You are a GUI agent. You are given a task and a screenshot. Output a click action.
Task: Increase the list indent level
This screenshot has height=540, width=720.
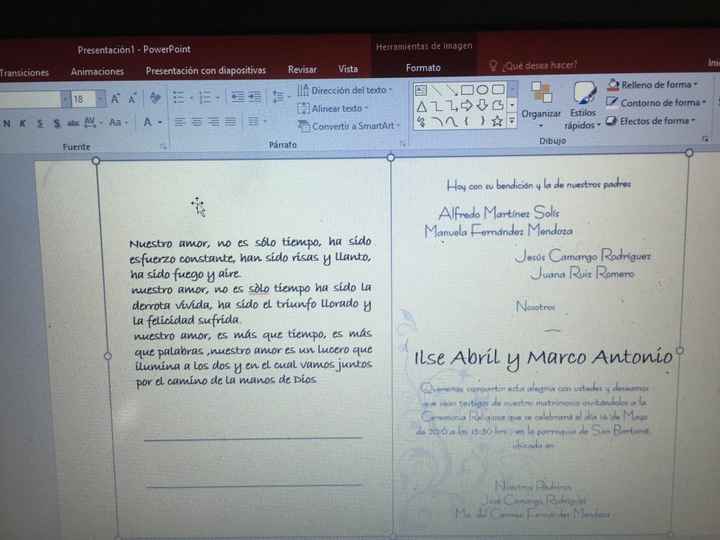[255, 96]
